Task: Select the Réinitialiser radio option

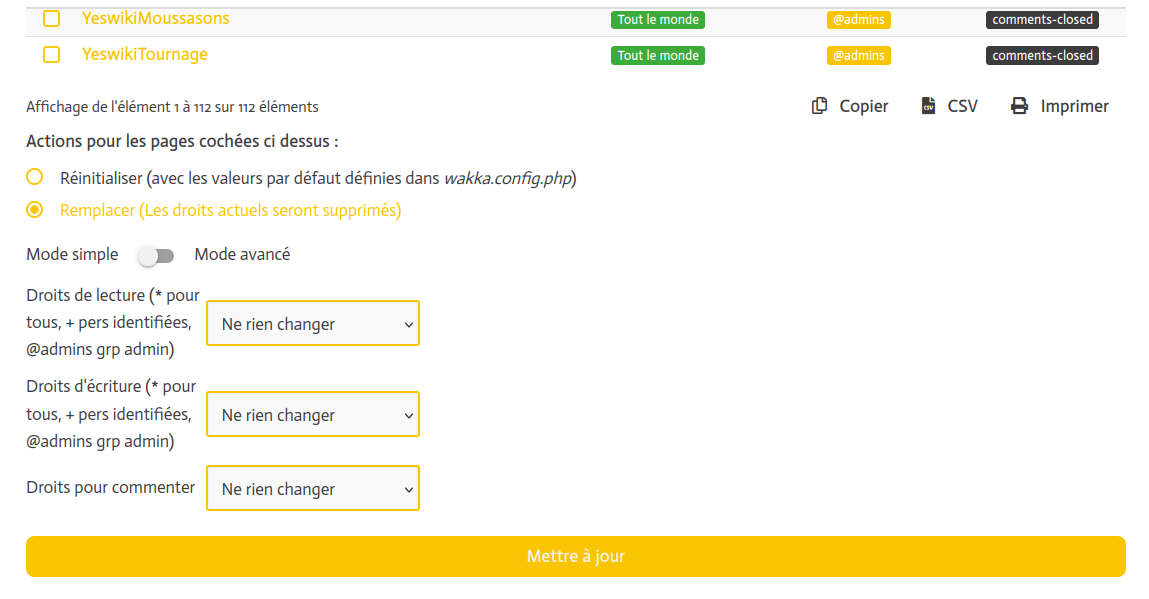Action: click(35, 178)
